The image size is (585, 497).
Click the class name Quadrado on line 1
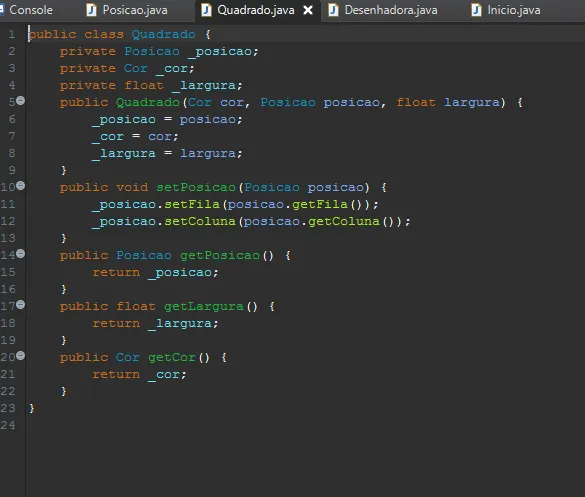coord(163,34)
